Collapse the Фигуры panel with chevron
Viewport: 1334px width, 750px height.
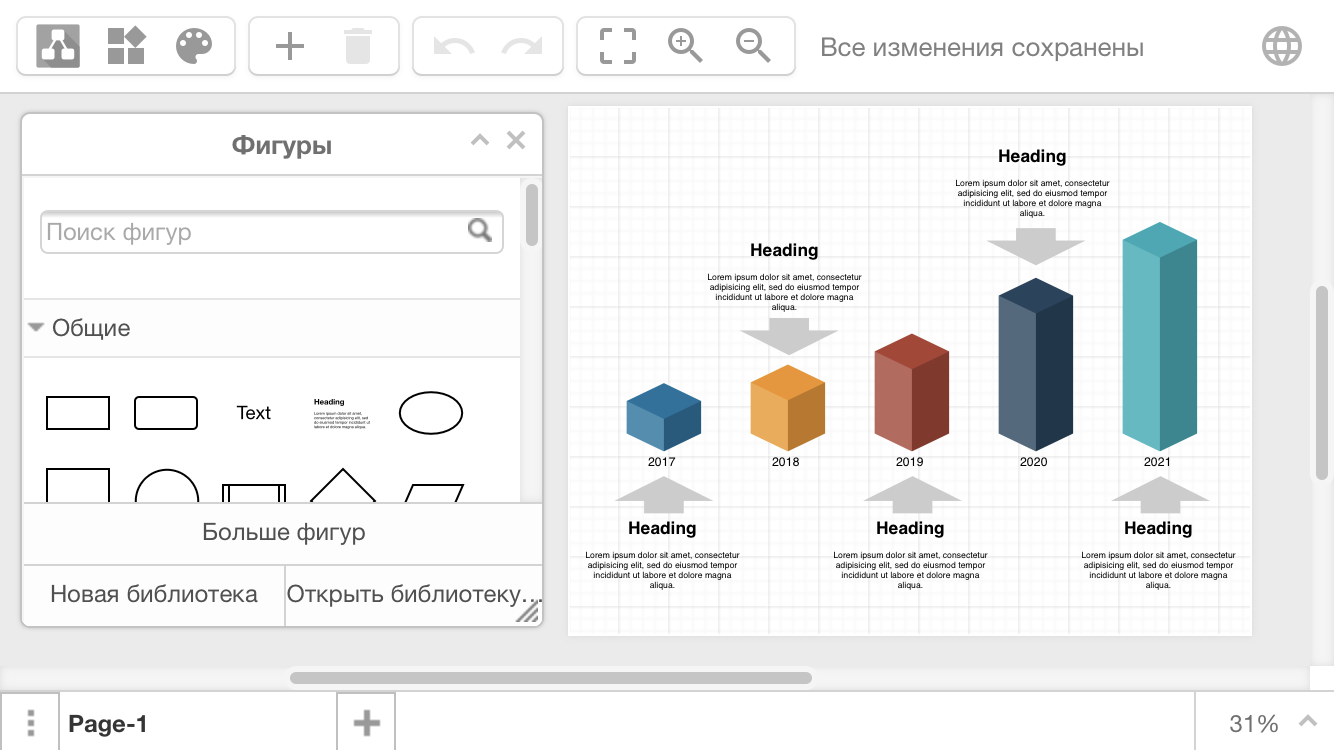coord(480,141)
